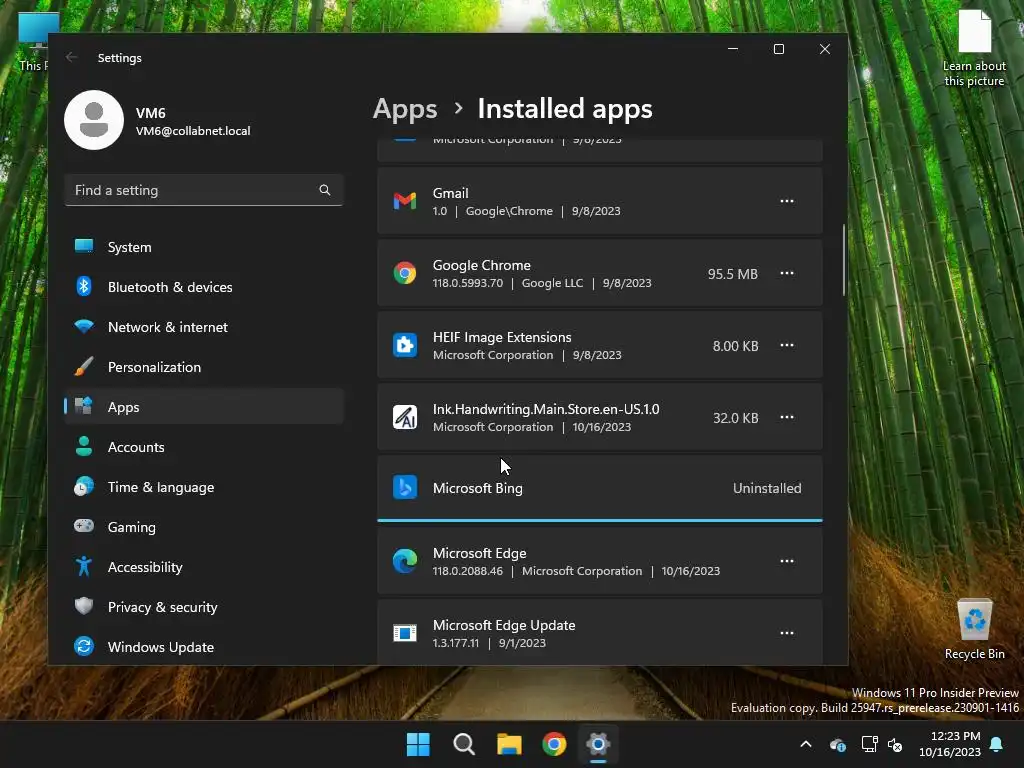
Task: Open Accounts settings page
Action: pos(204,447)
